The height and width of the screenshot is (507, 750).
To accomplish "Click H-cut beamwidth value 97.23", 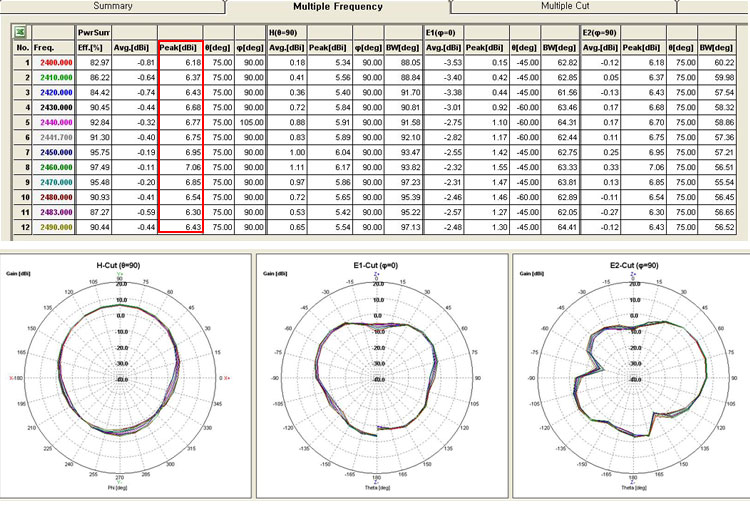I will click(x=403, y=182).
